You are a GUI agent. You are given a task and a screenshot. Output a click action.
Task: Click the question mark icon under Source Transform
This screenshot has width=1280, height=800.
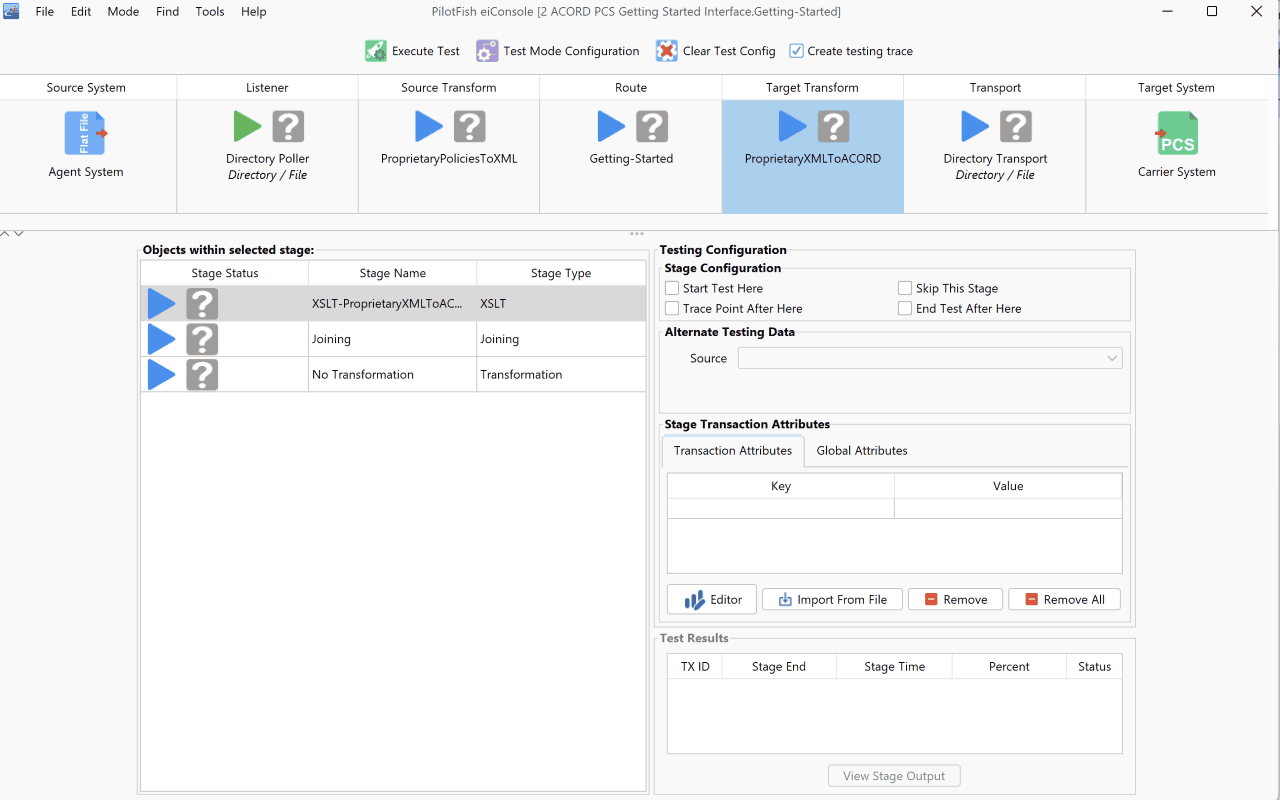click(x=470, y=127)
